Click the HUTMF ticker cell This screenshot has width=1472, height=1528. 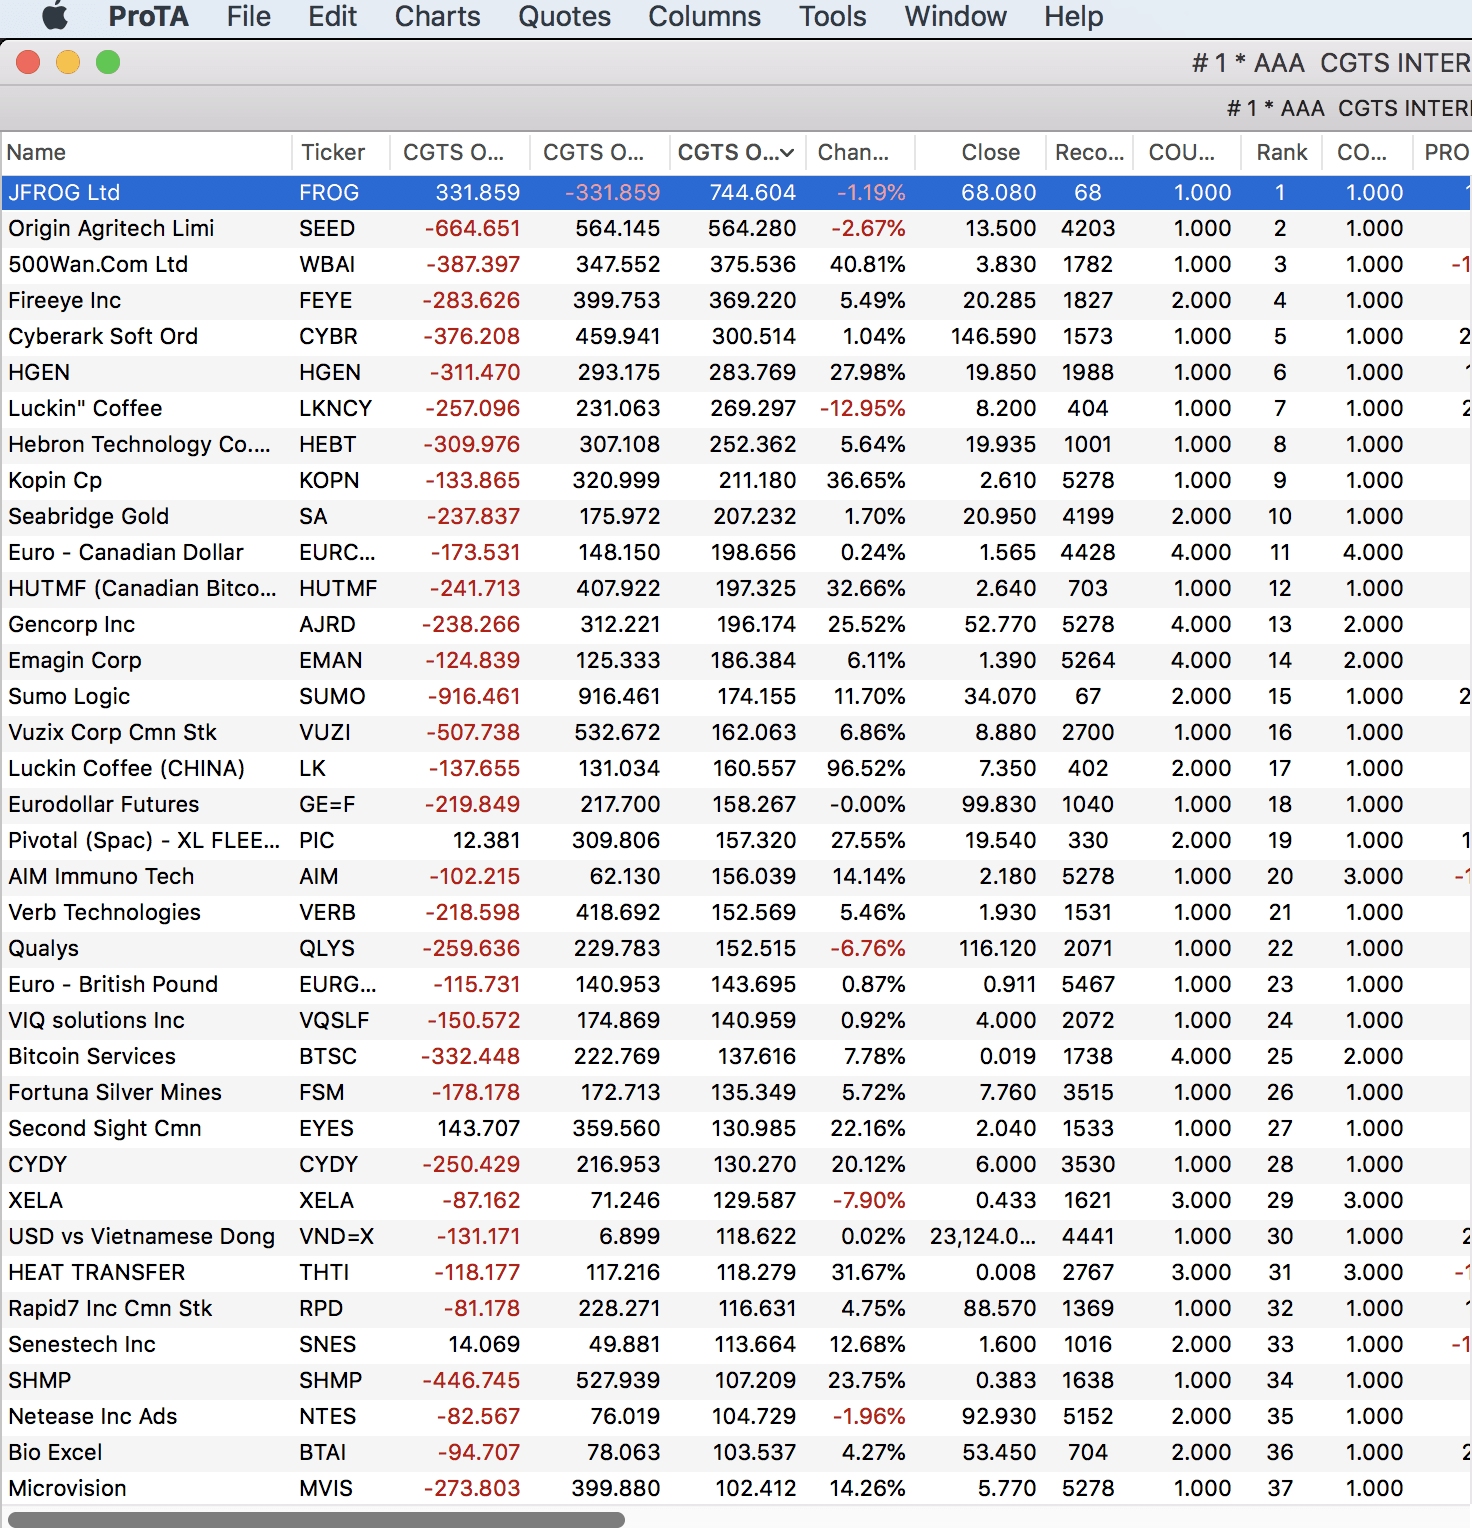pyautogui.click(x=338, y=588)
